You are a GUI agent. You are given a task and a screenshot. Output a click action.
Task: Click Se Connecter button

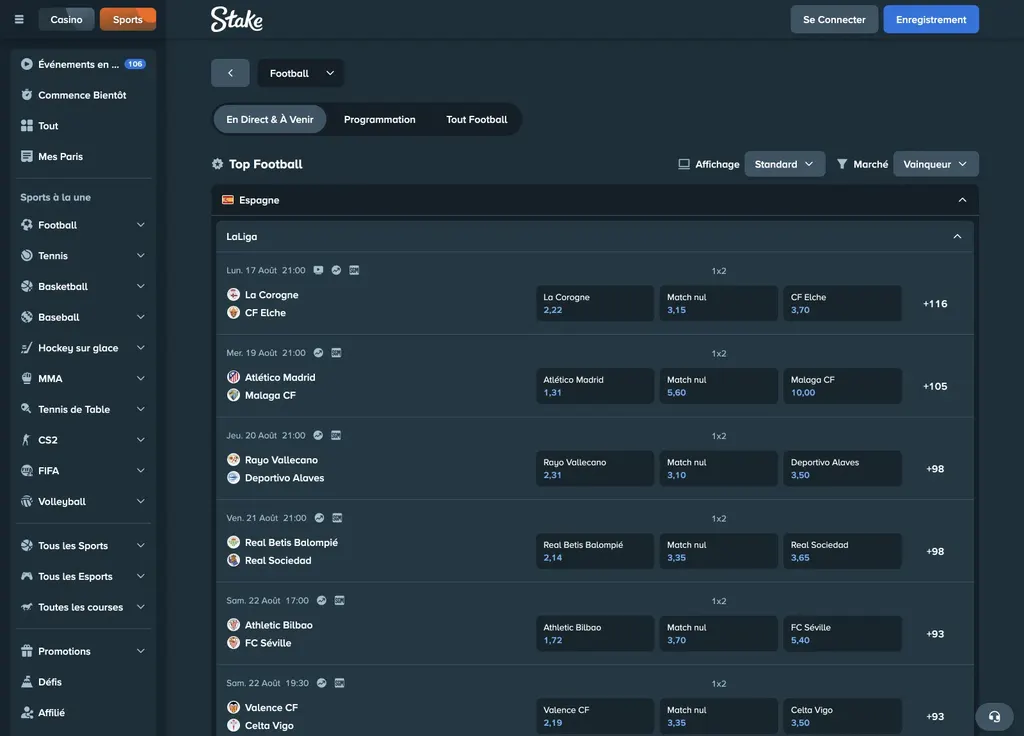tap(834, 20)
